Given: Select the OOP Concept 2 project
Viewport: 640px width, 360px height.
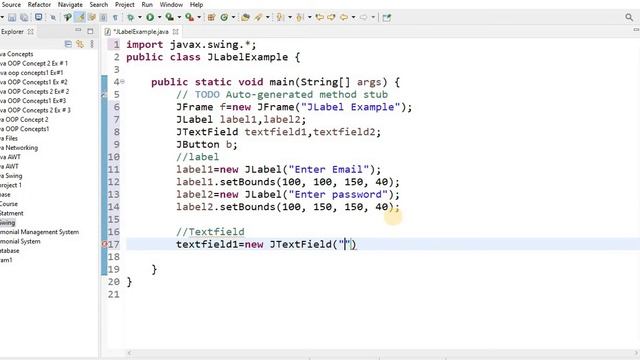Looking at the screenshot, I should (24, 120).
